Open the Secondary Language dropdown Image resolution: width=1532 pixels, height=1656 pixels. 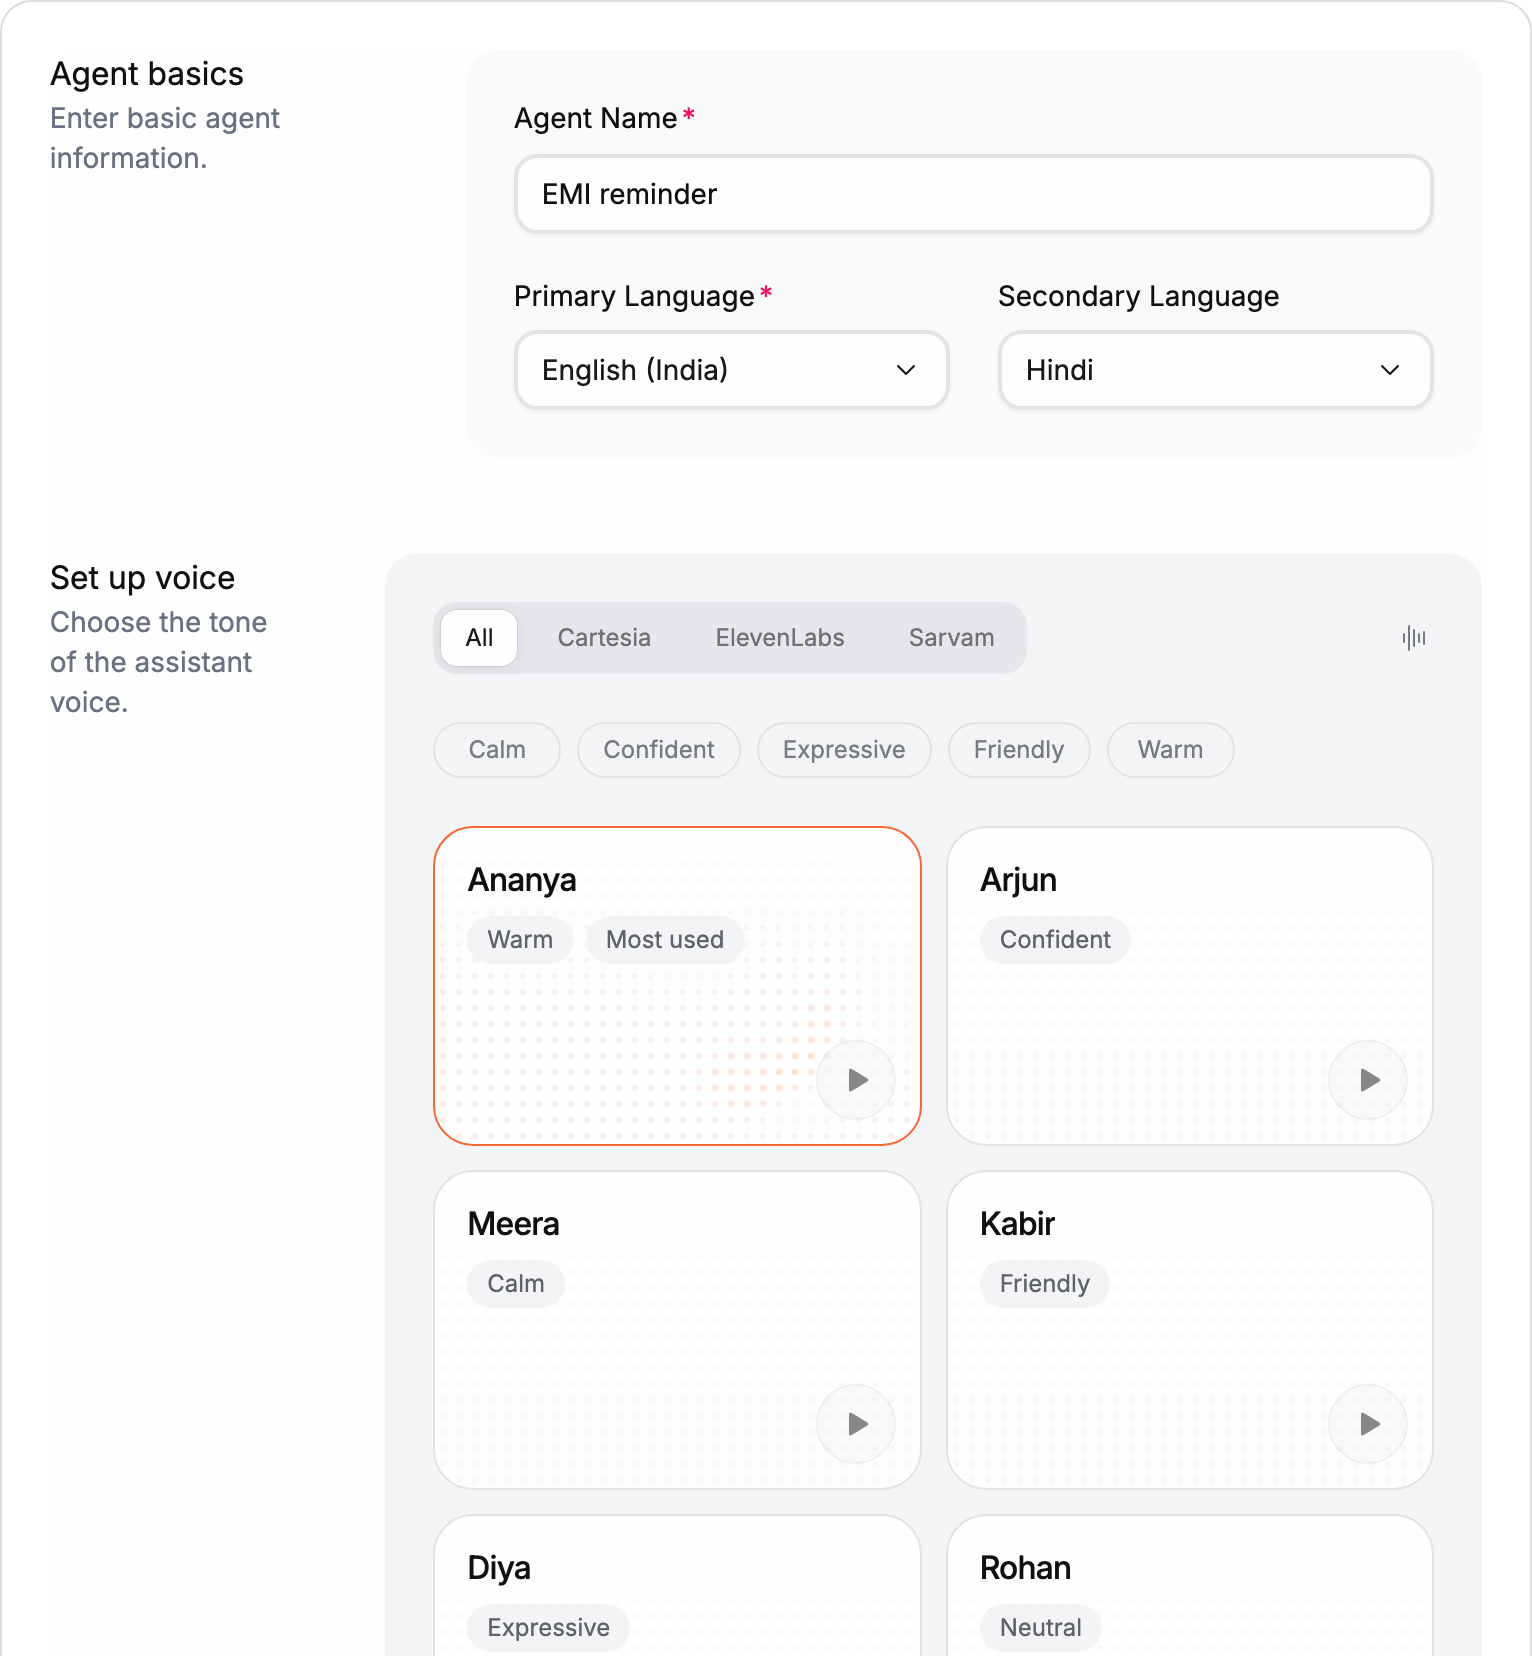[x=1215, y=370]
